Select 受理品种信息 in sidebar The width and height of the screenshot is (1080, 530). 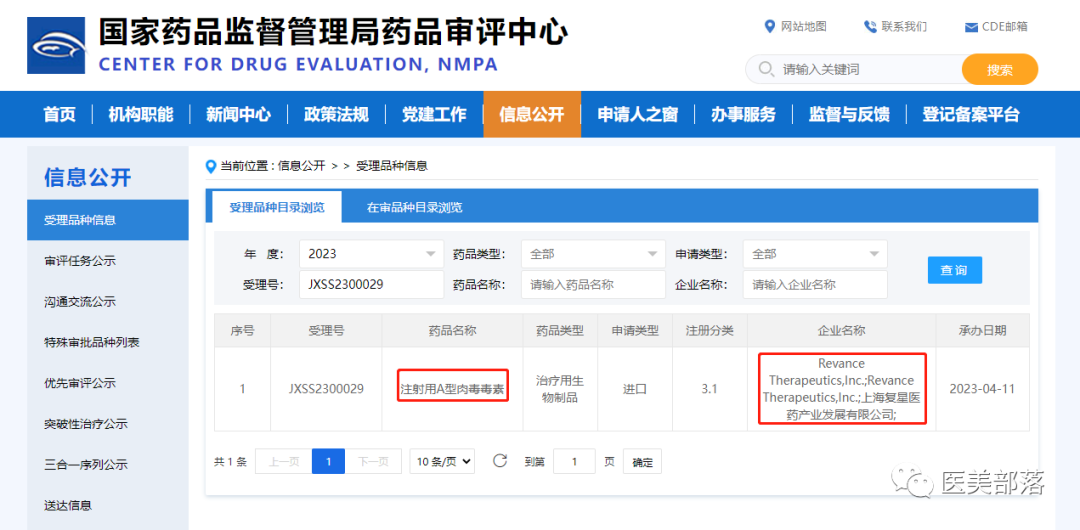coord(107,221)
